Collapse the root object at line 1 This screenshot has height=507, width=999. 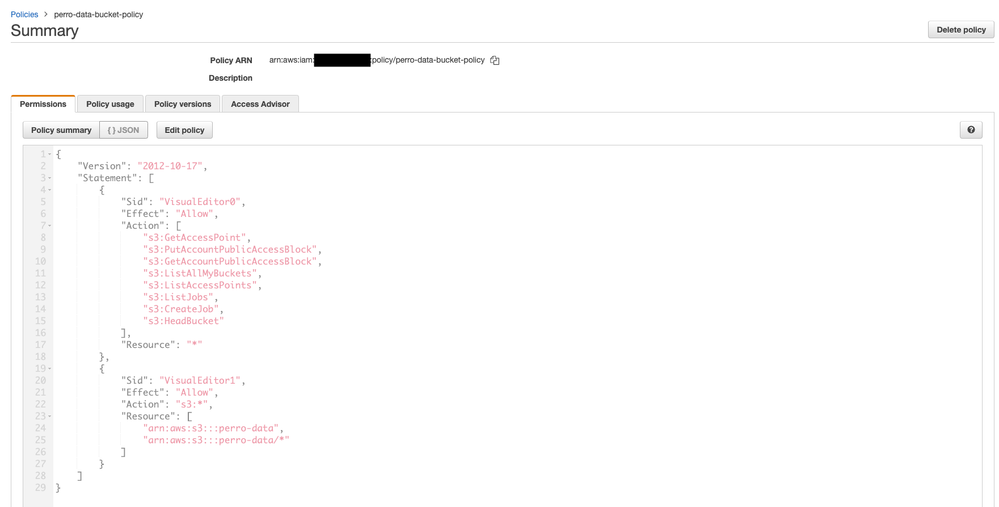(50, 154)
